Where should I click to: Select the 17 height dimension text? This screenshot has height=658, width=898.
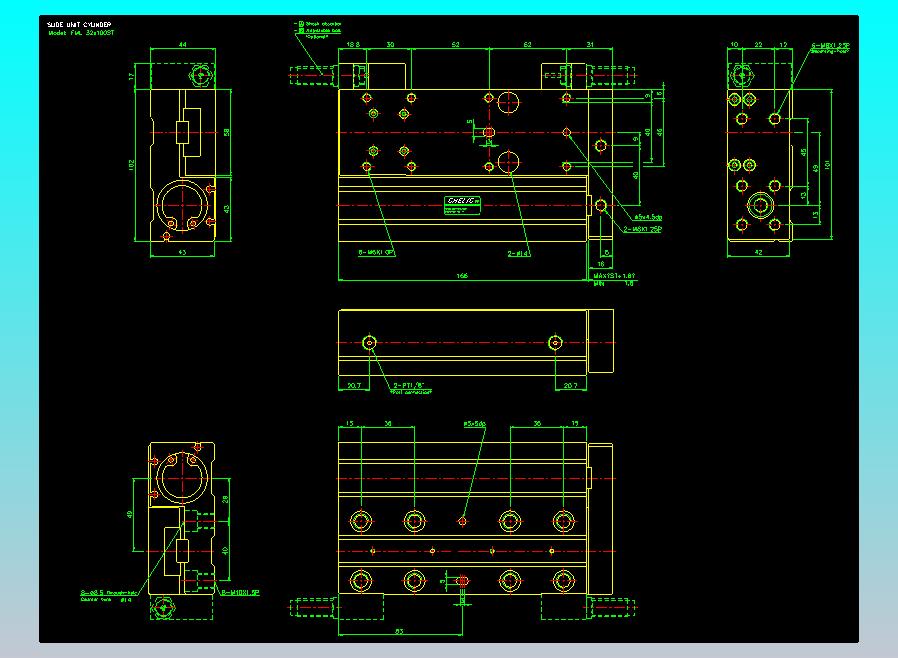132,76
